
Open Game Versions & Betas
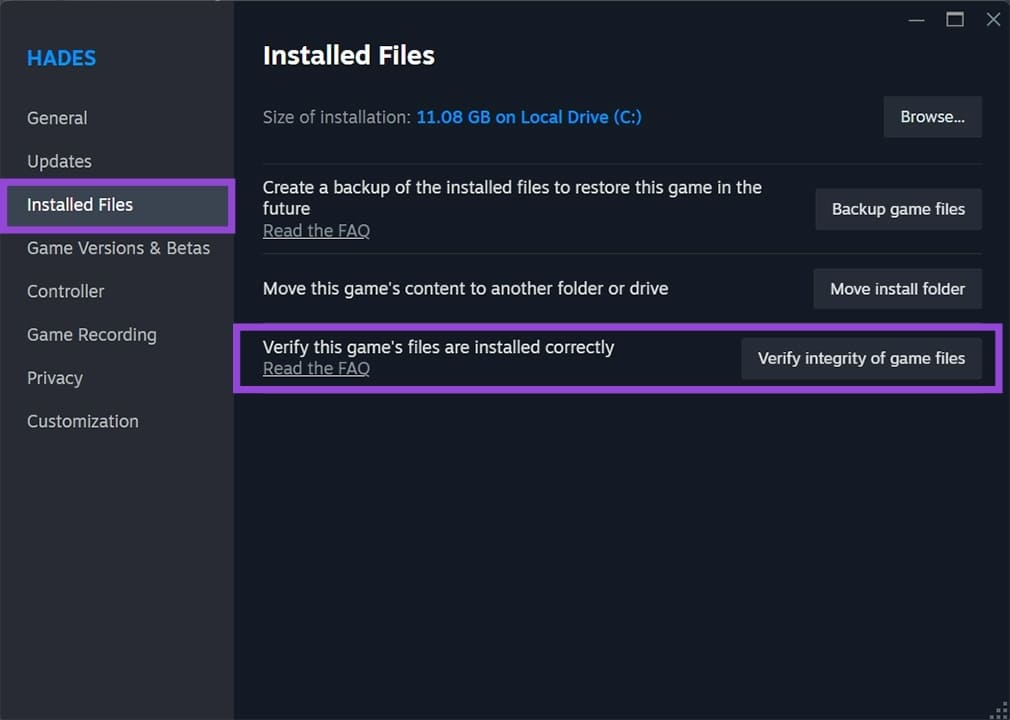[x=118, y=248]
